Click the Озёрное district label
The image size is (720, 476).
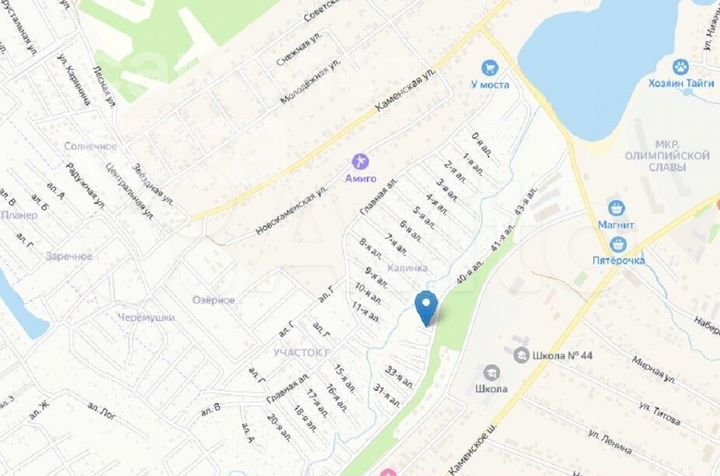click(x=214, y=300)
